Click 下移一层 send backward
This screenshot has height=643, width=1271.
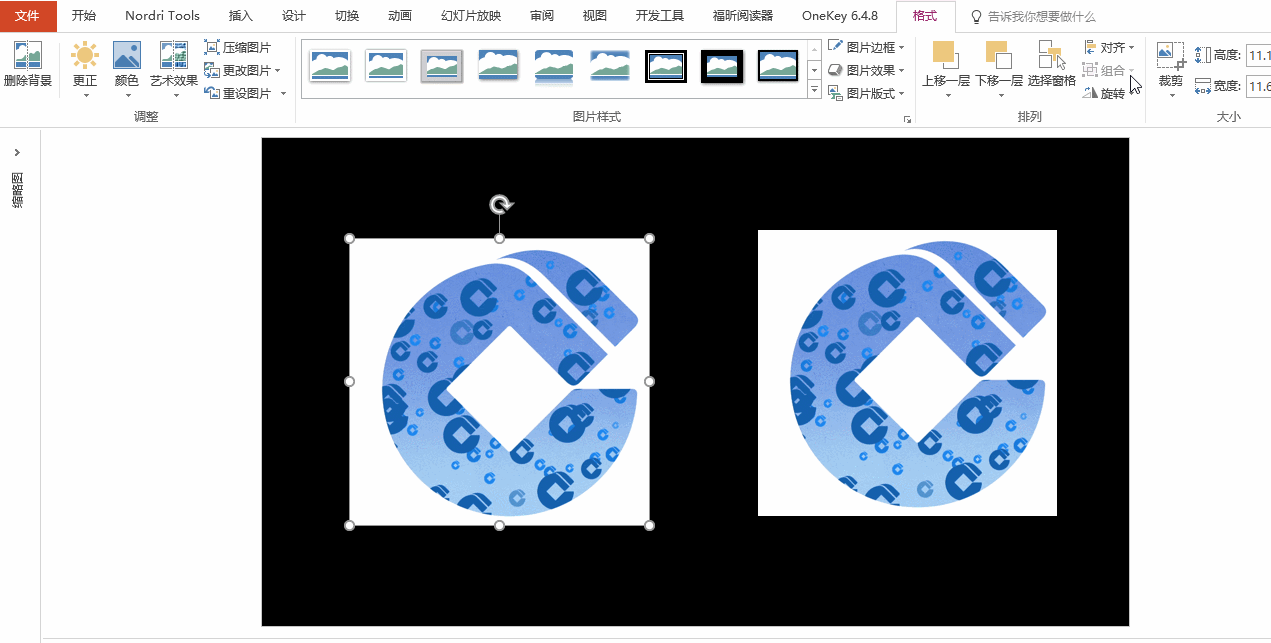click(998, 68)
